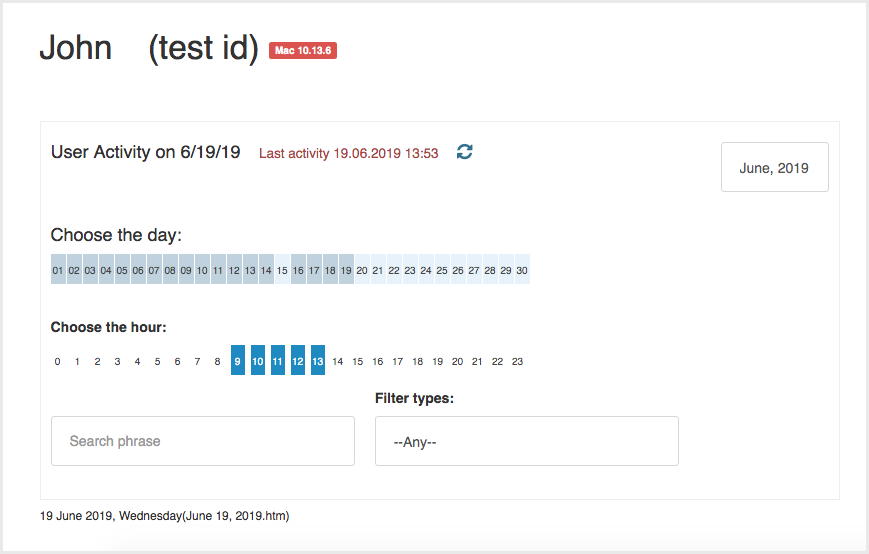Screen dimensions: 869x554
Task: Select day 01 in day chooser
Action: (x=58, y=269)
